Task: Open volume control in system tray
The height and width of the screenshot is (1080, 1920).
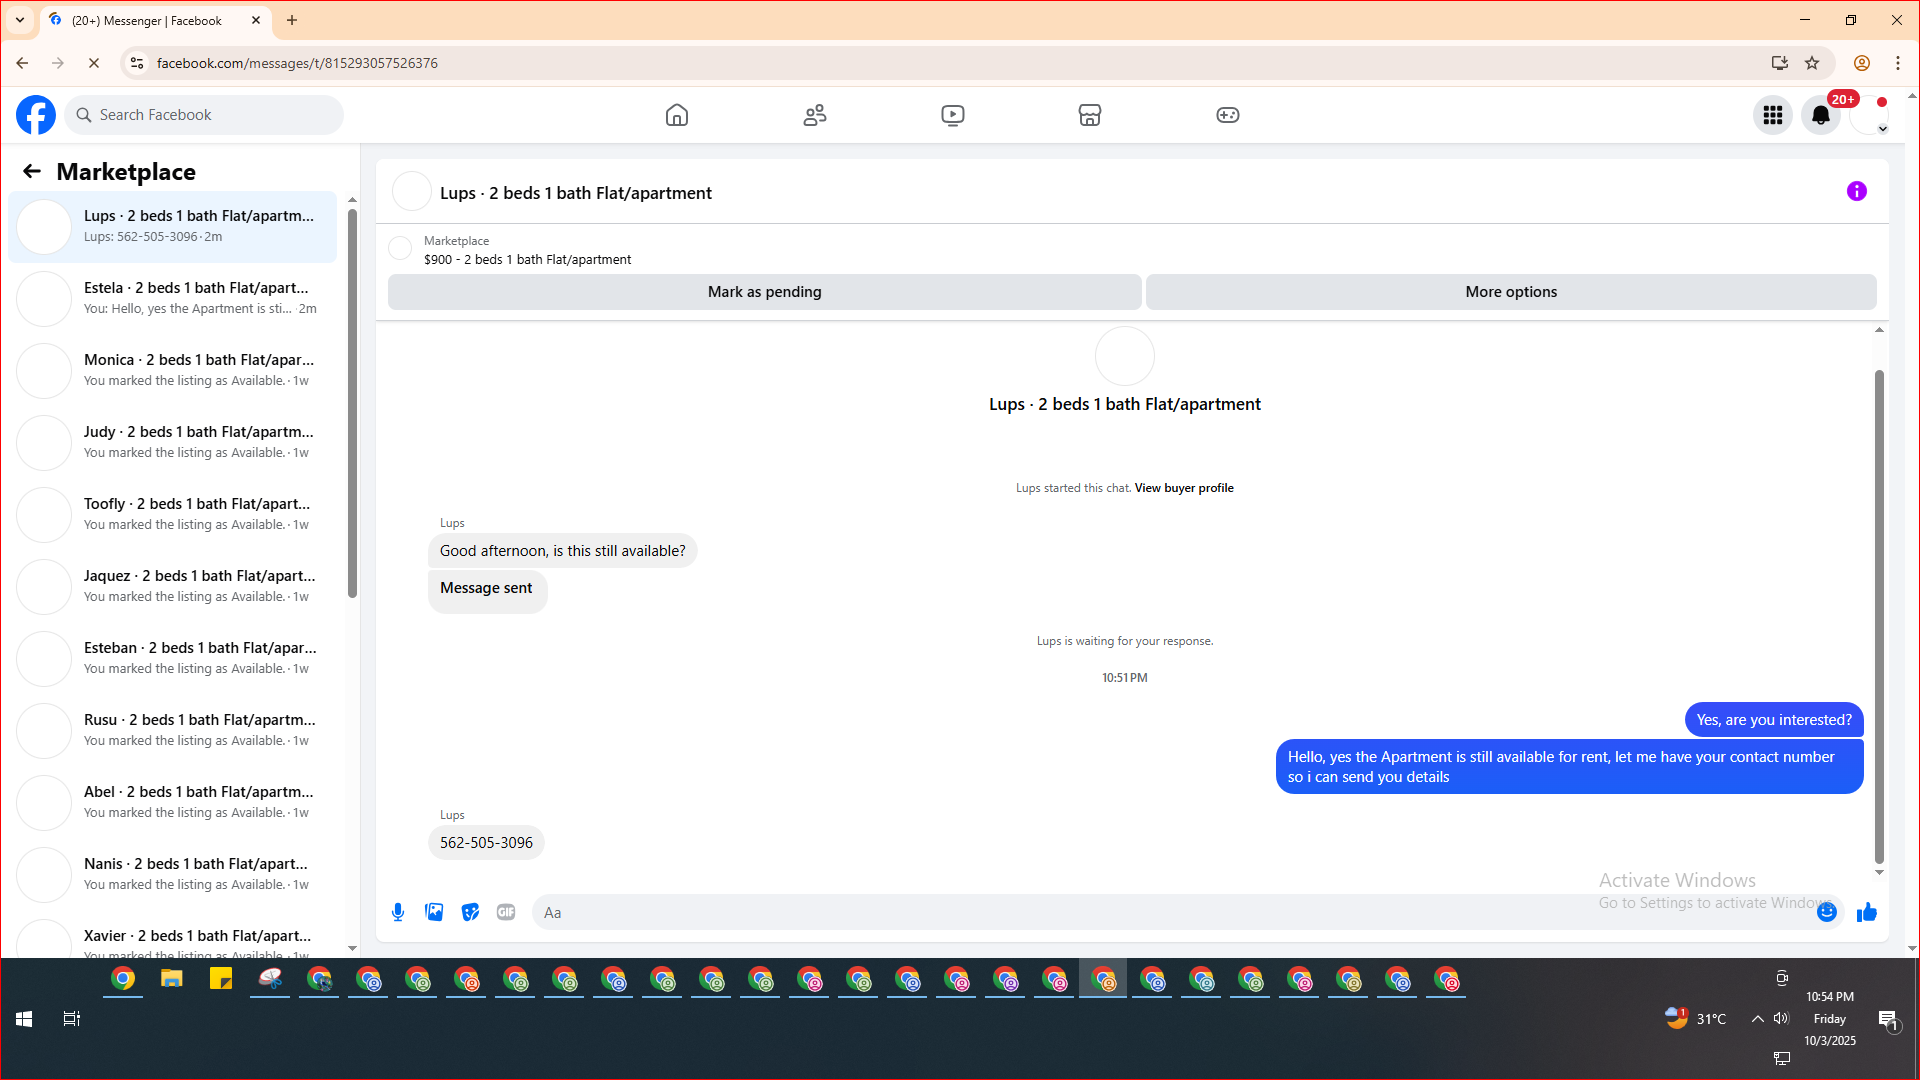Action: pos(1781,1019)
